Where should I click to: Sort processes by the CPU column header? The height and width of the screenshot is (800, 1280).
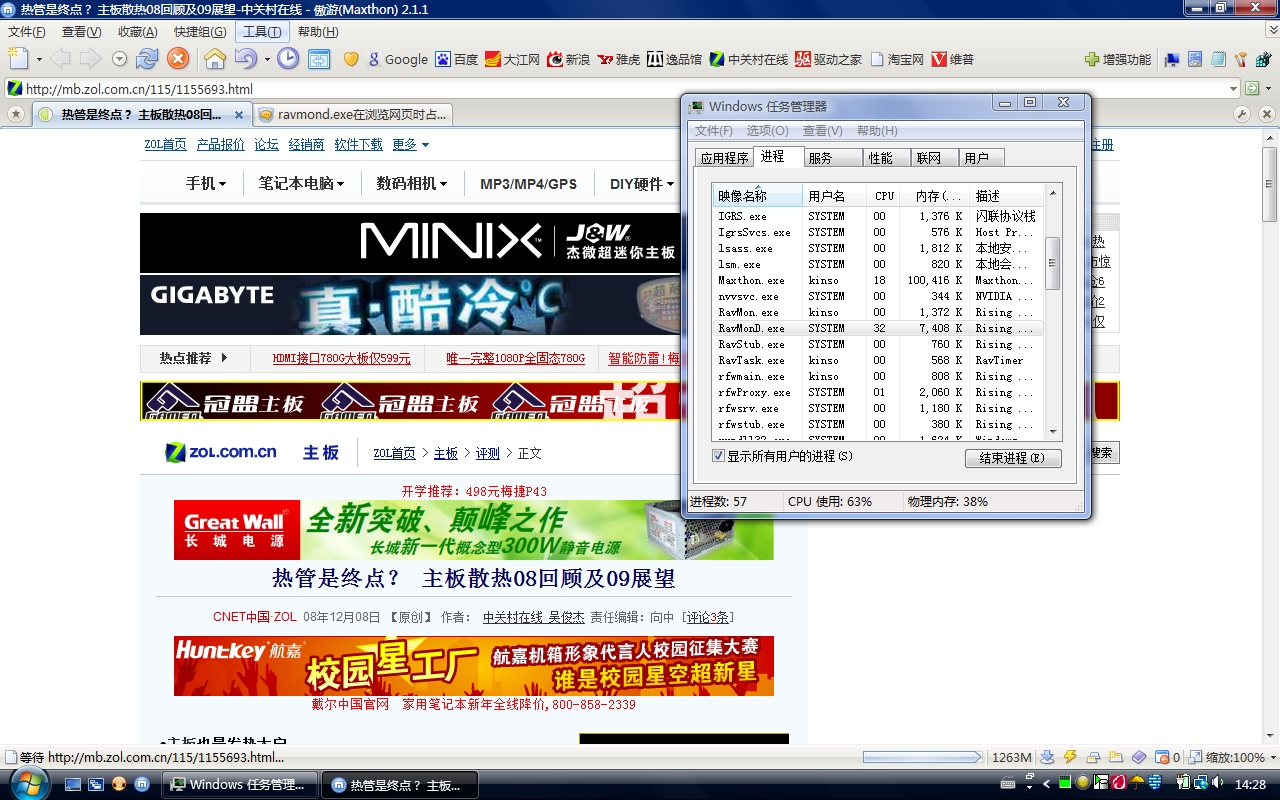click(x=884, y=196)
